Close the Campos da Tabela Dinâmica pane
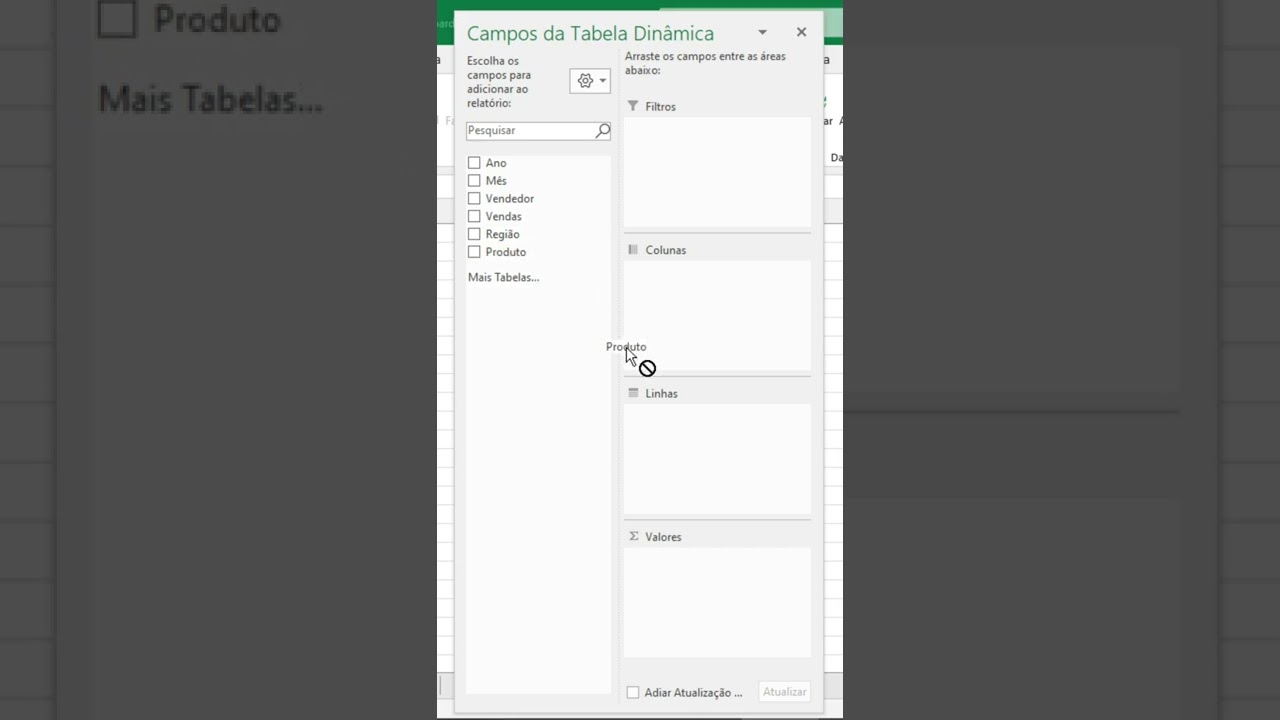Screen dimensions: 1280x720 (801, 32)
